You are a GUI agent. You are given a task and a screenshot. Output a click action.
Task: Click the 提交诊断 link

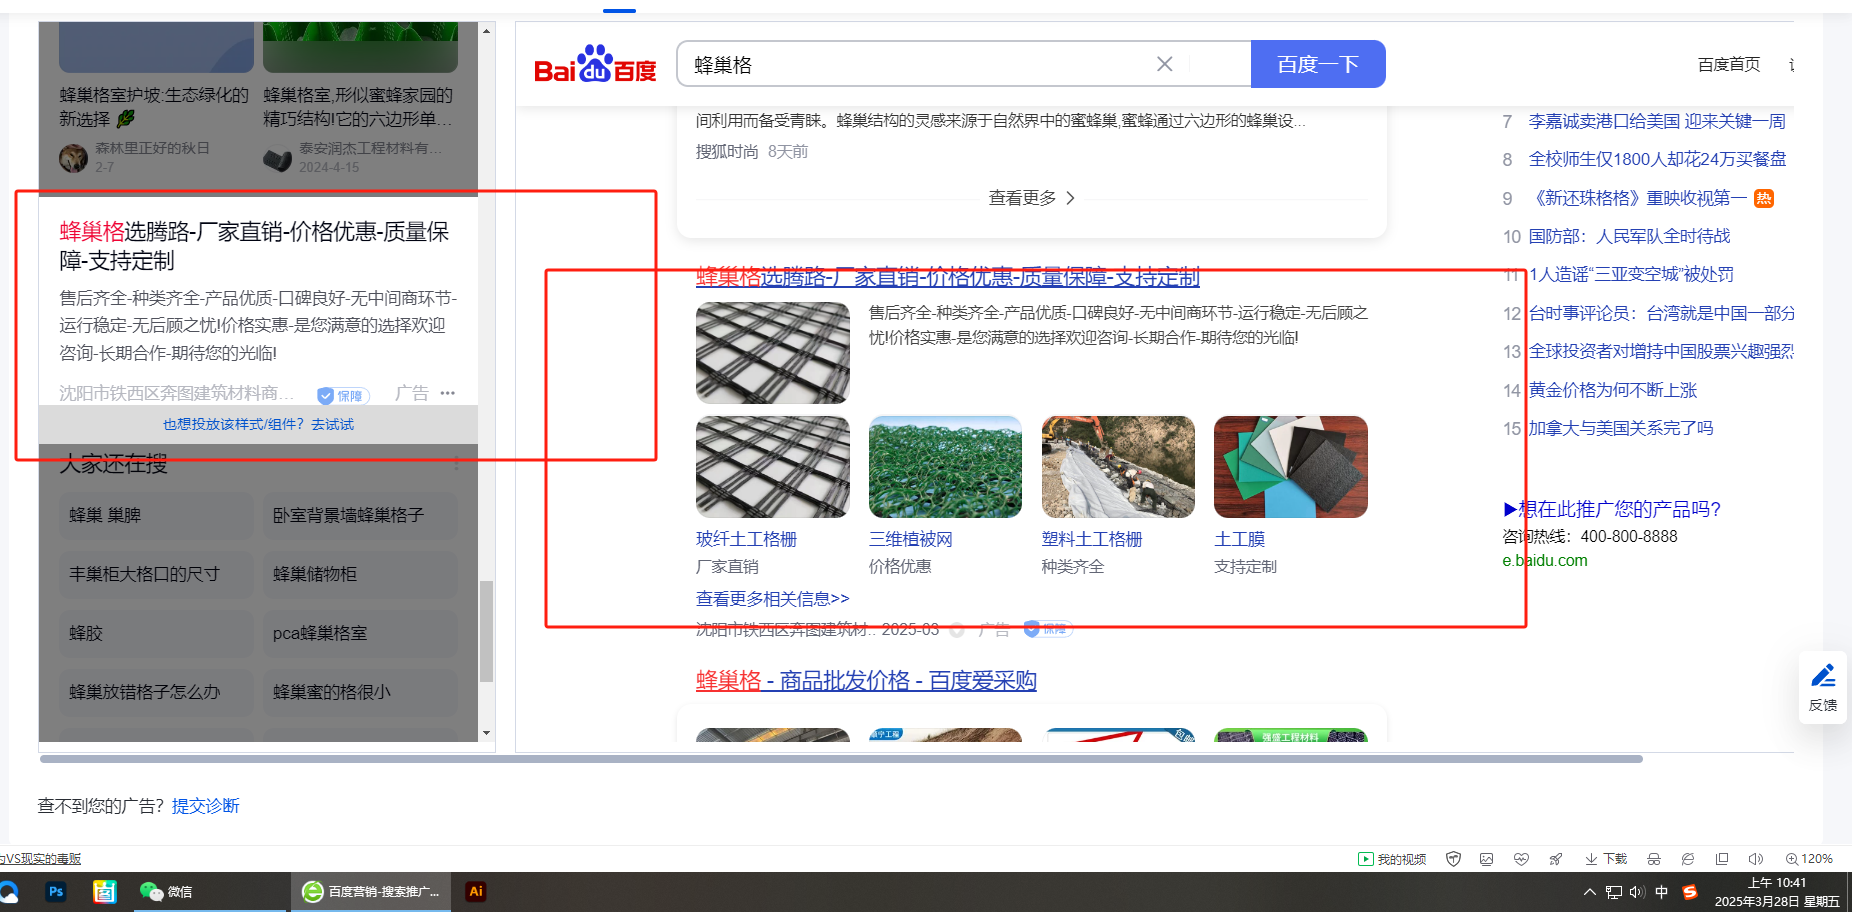[205, 806]
